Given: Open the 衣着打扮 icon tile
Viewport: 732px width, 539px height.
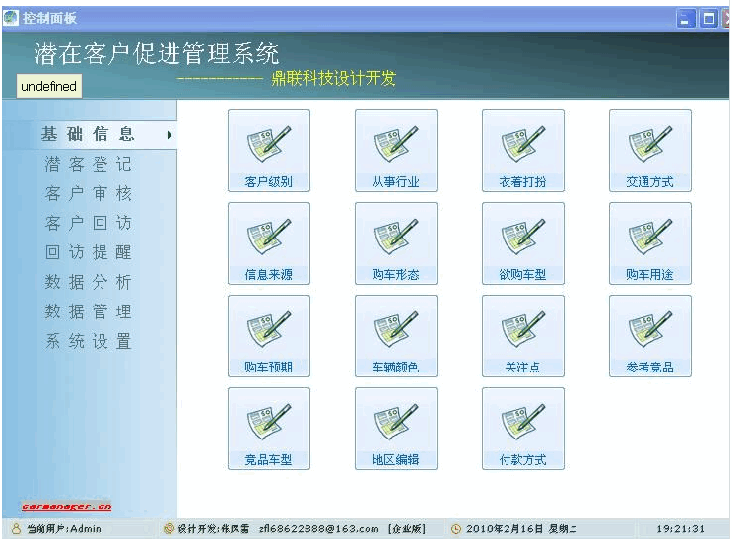Looking at the screenshot, I should pyautogui.click(x=523, y=150).
